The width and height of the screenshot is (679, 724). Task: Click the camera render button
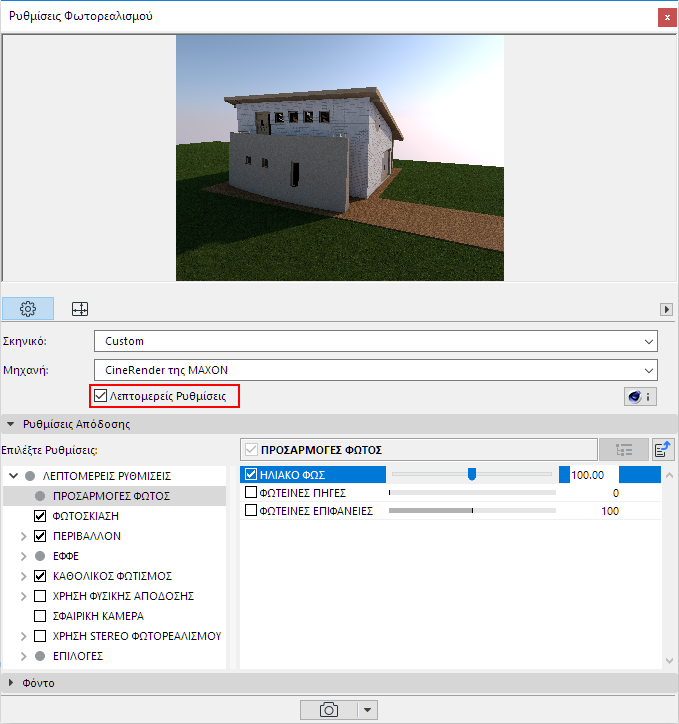(329, 710)
